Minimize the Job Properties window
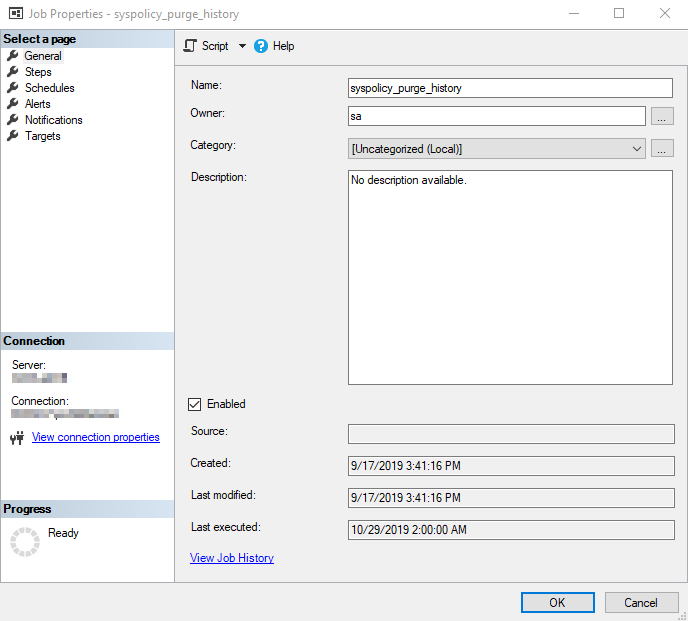 (574, 14)
